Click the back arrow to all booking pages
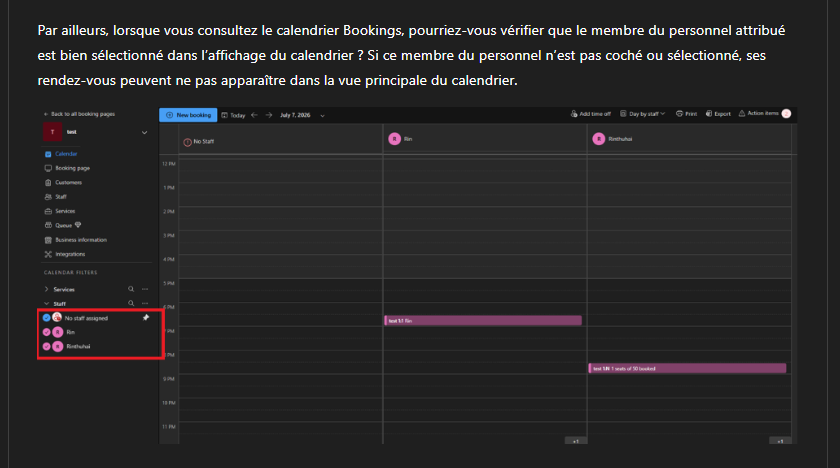 pos(46,114)
